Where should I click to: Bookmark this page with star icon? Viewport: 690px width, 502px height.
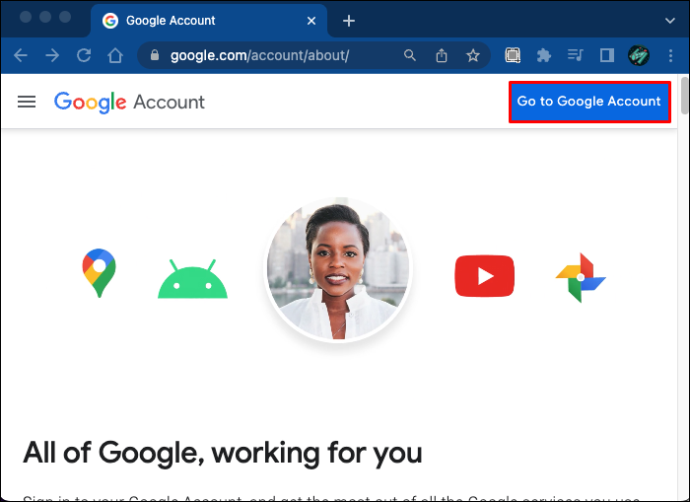[x=473, y=55]
